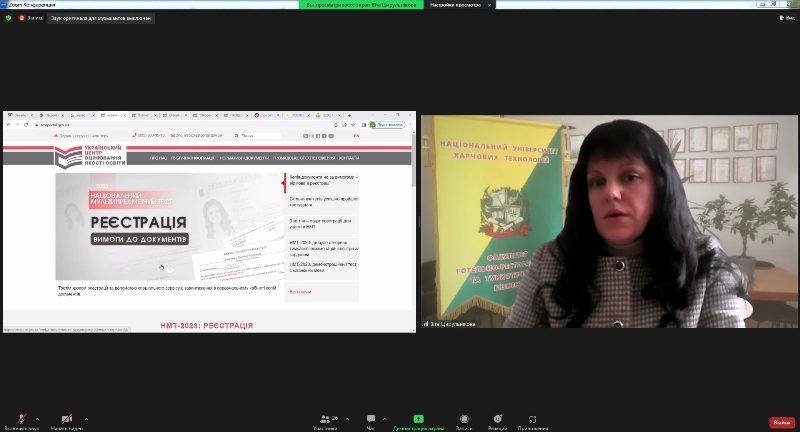Click the red recording indicator Запись
Image resolution: width=800 pixels, height=432 pixels.
31,18
